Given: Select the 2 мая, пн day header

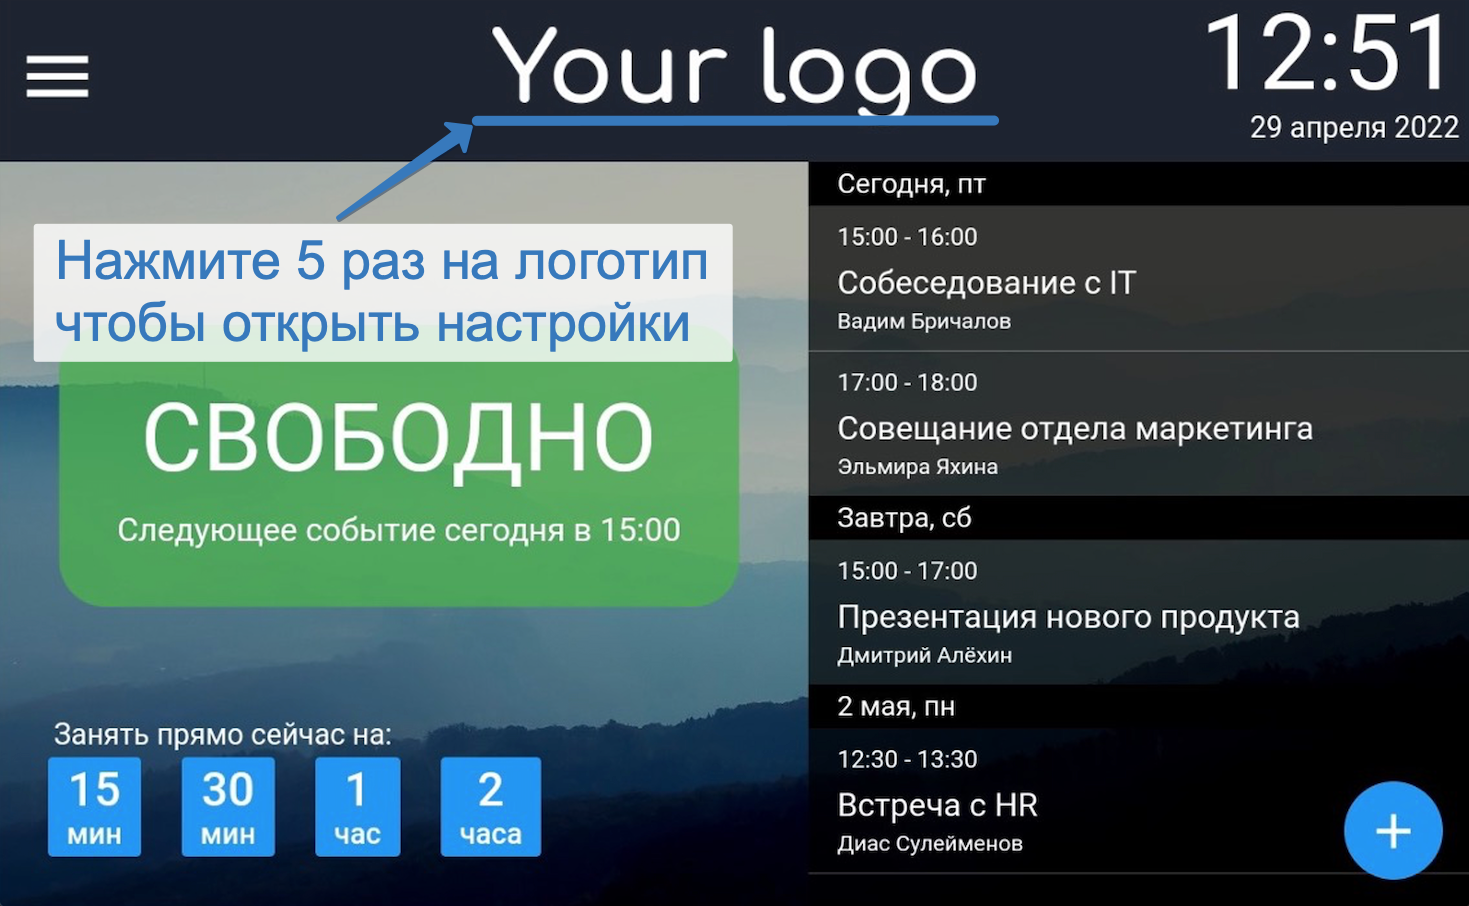Looking at the screenshot, I should pyautogui.click(x=1138, y=707).
